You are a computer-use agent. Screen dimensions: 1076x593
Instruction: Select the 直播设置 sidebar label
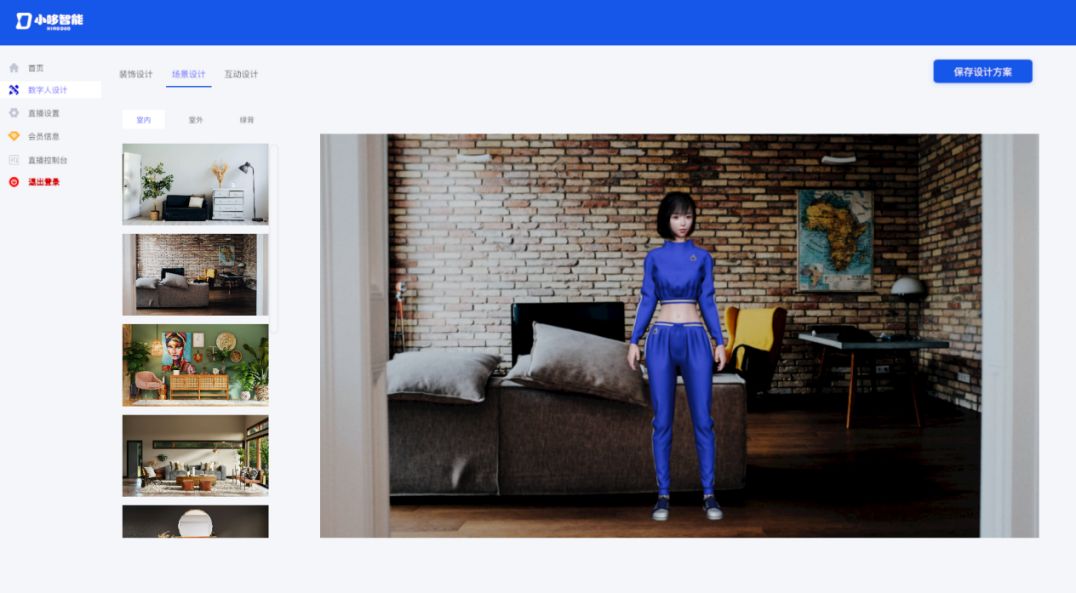[43, 113]
